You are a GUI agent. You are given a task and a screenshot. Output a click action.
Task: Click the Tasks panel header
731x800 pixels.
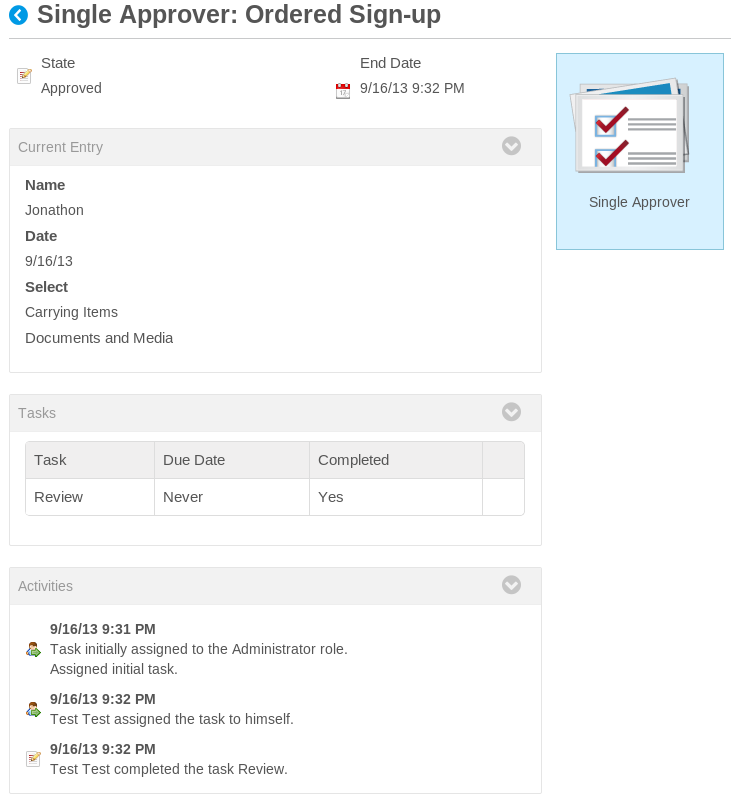pyautogui.click(x=275, y=413)
